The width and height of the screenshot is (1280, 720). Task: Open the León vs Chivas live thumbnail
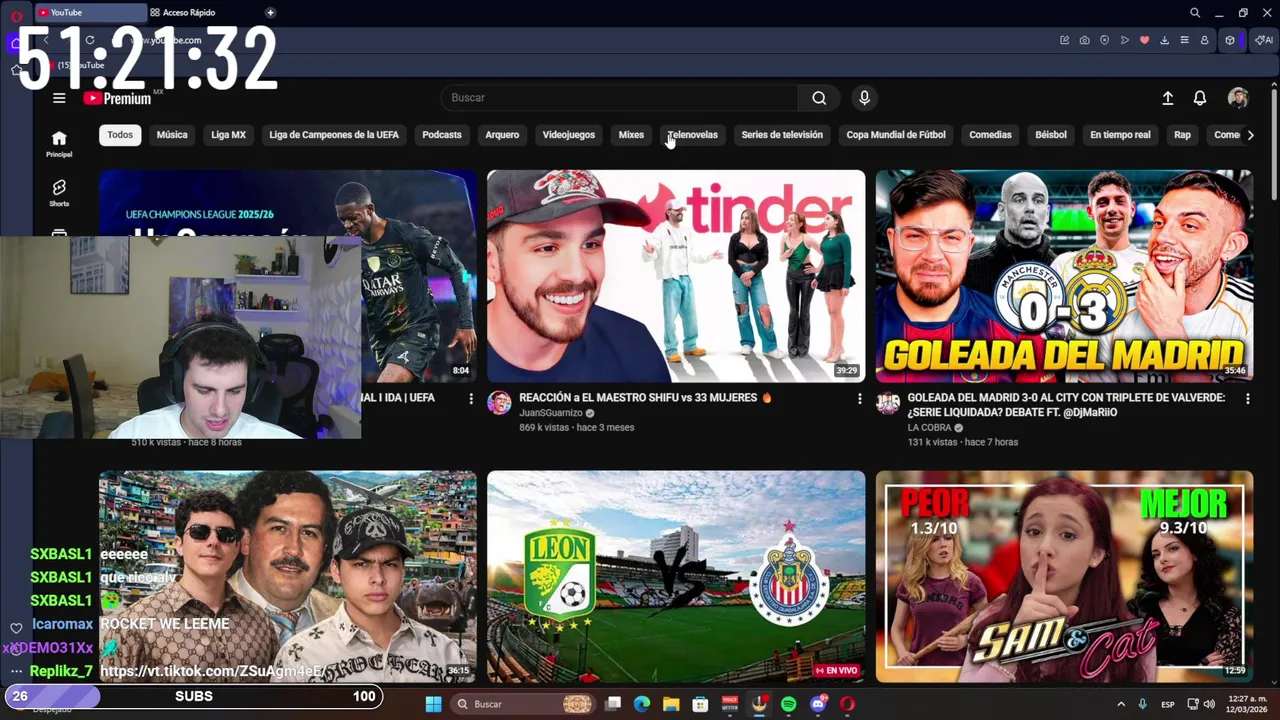[x=676, y=577]
